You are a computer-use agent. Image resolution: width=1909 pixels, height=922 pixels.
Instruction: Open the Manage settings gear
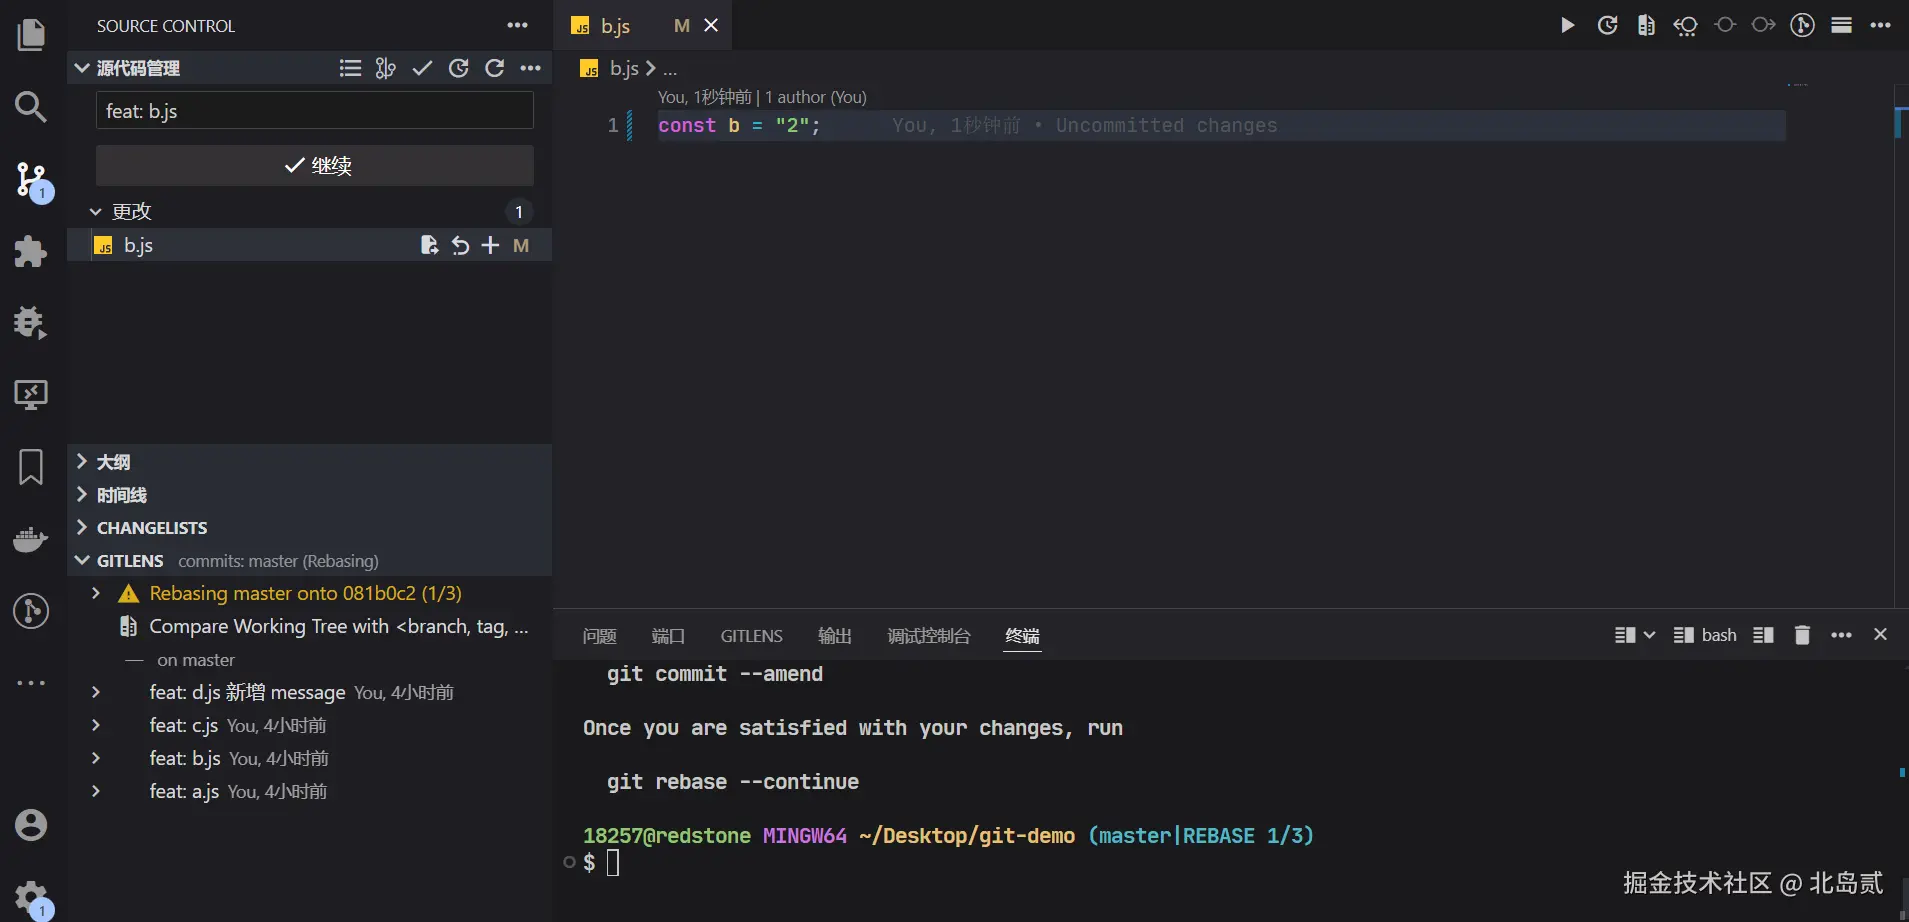point(31,895)
